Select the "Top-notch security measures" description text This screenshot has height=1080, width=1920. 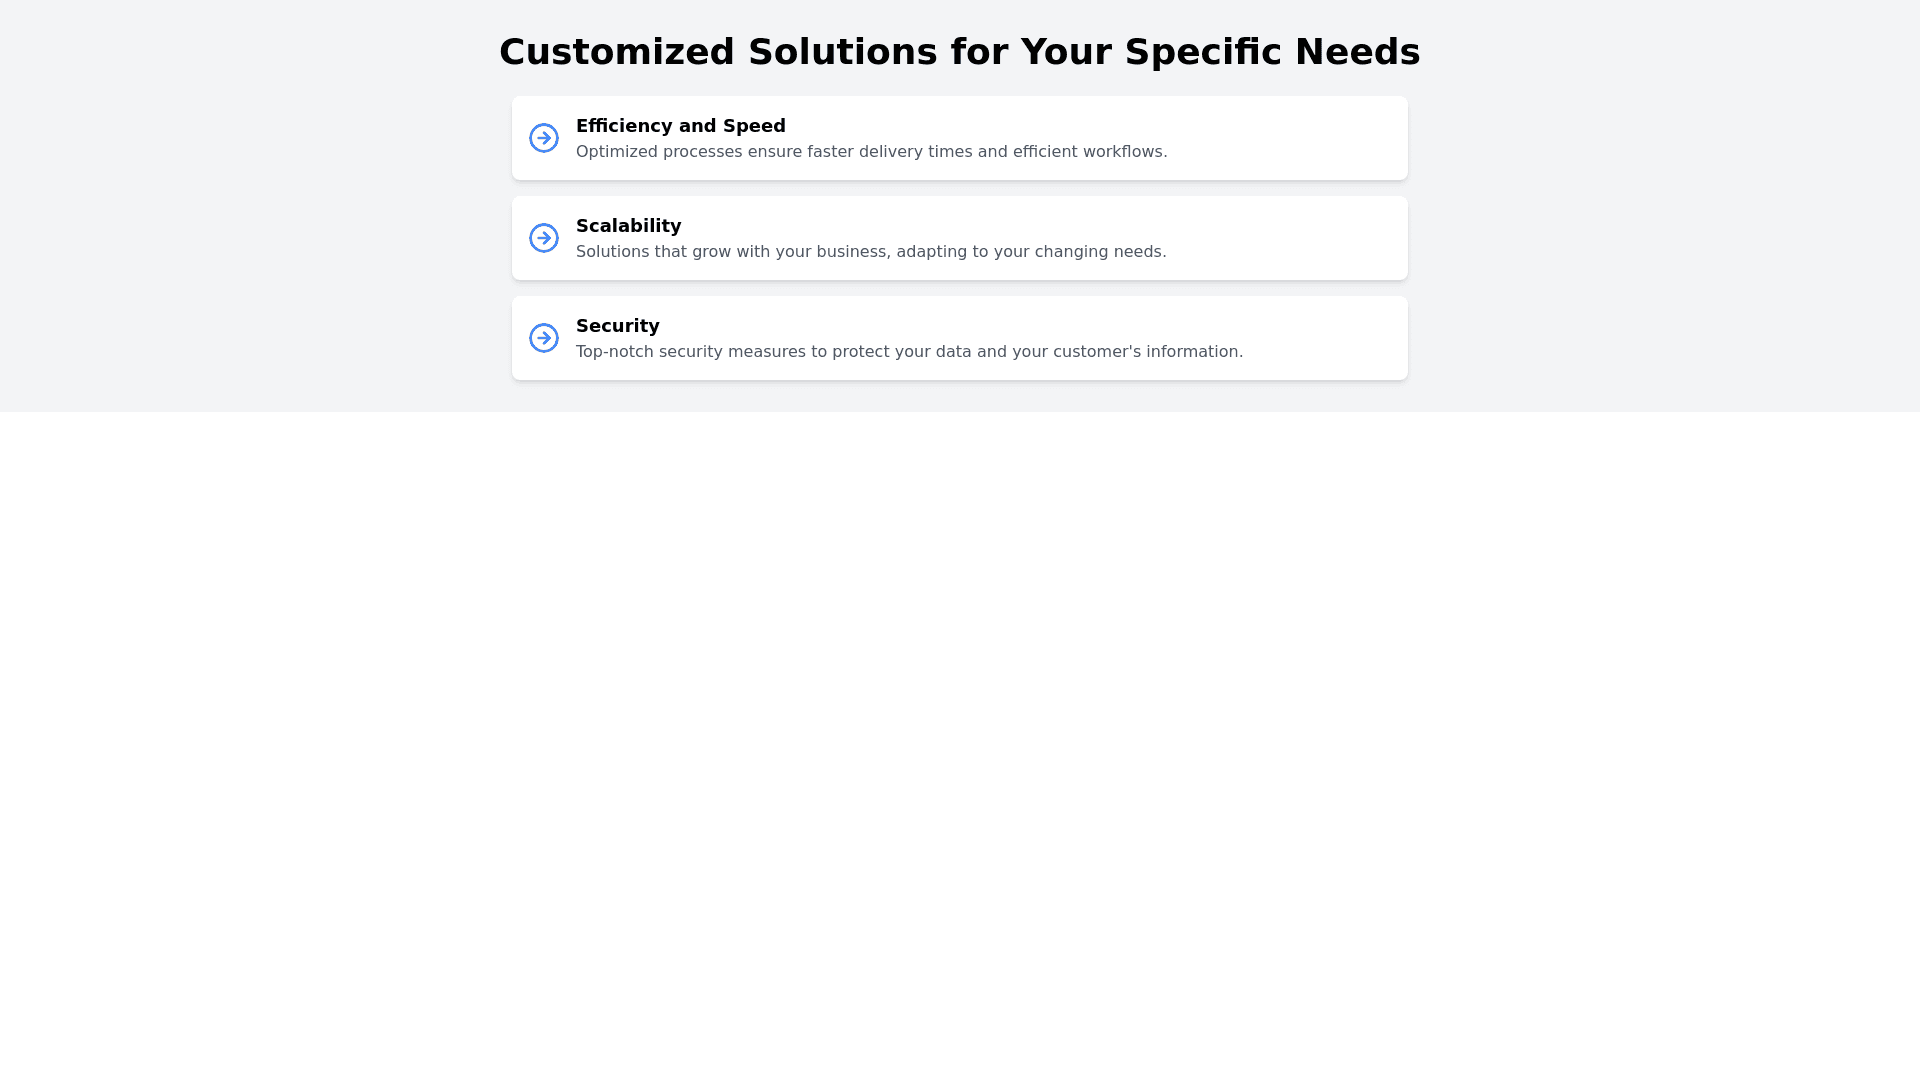click(909, 352)
